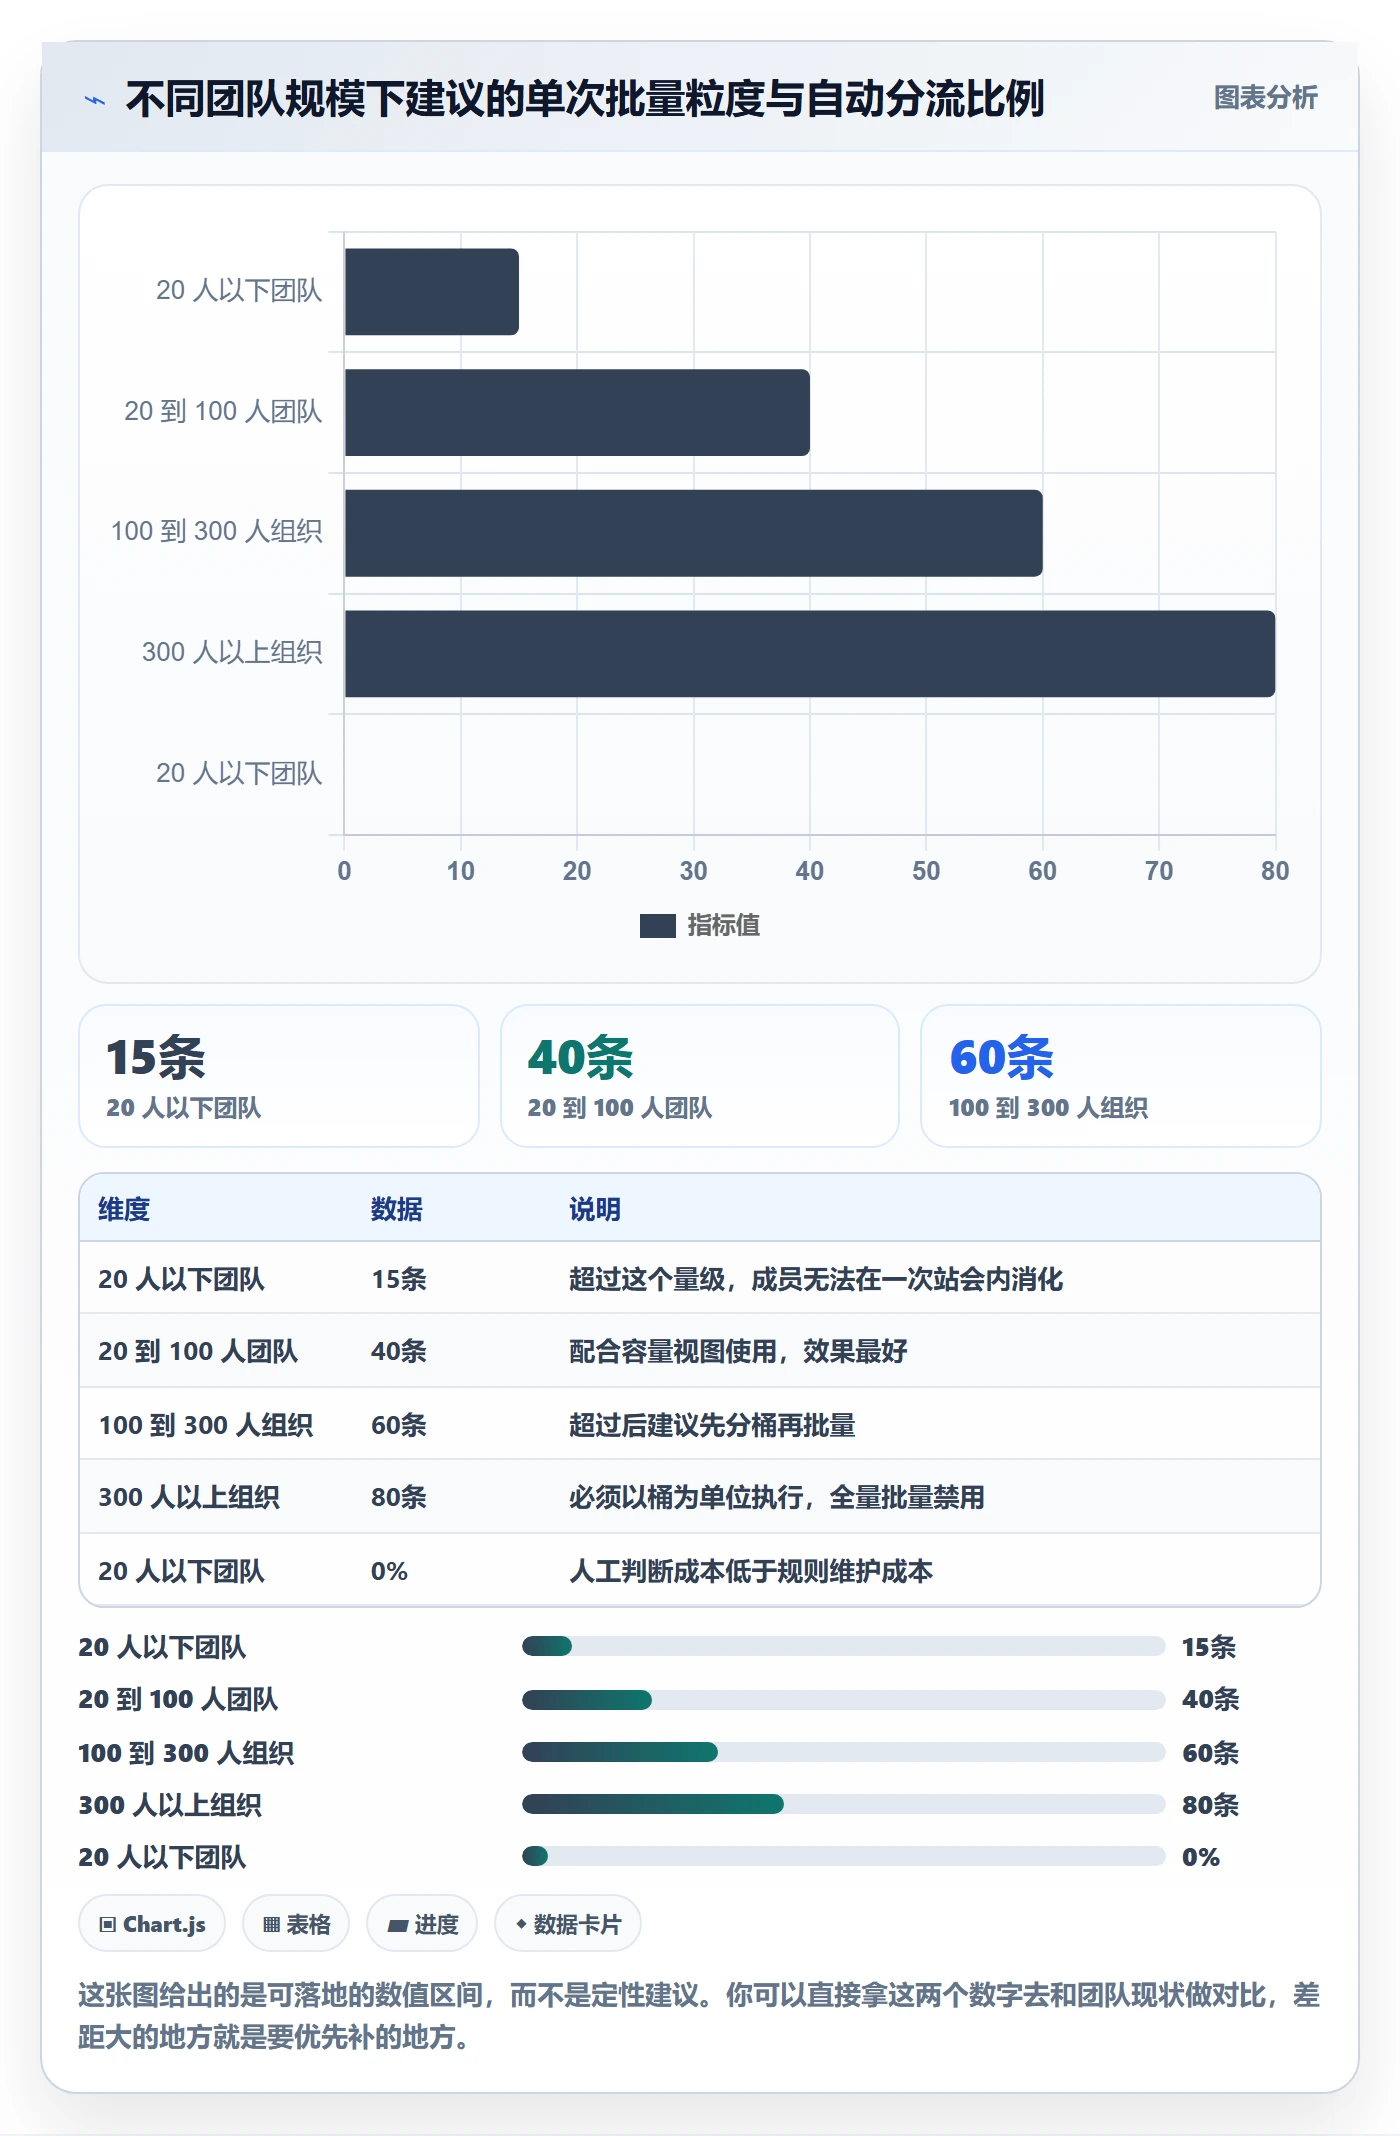The image size is (1400, 2136).
Task: Select the 15条 stat card
Action: point(279,1076)
